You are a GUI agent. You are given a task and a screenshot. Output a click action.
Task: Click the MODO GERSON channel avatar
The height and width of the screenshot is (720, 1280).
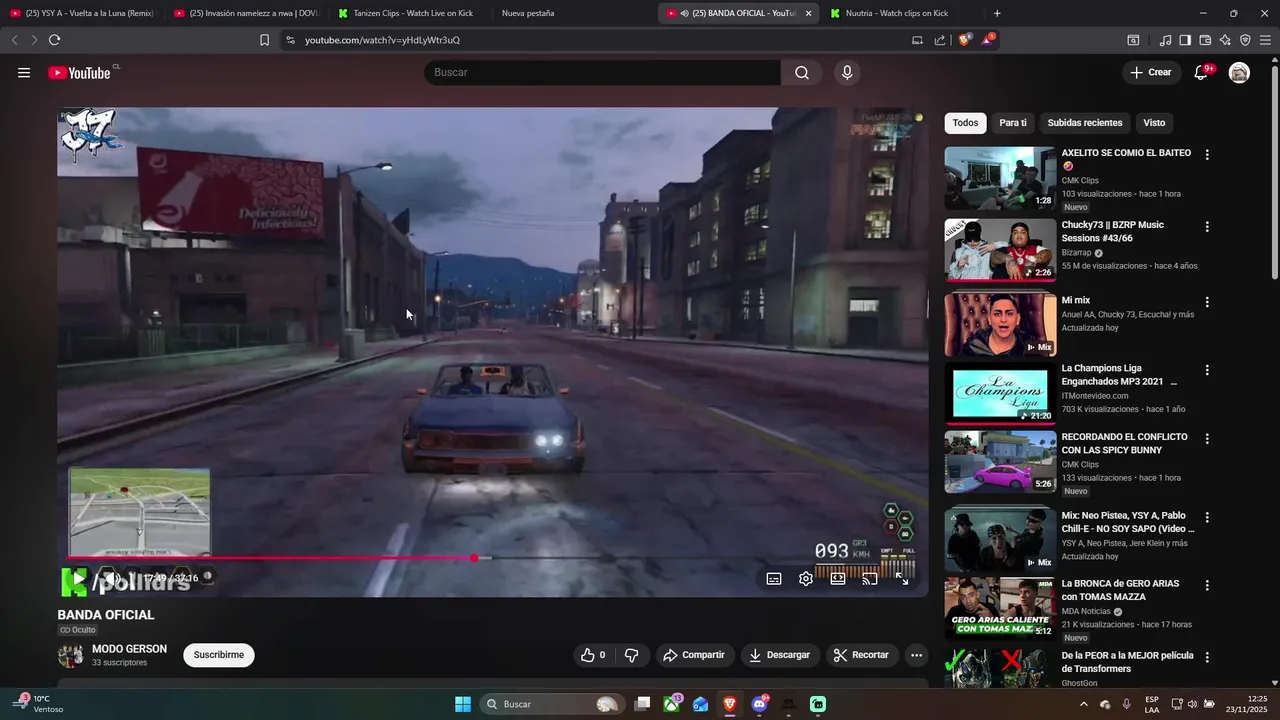coord(70,655)
